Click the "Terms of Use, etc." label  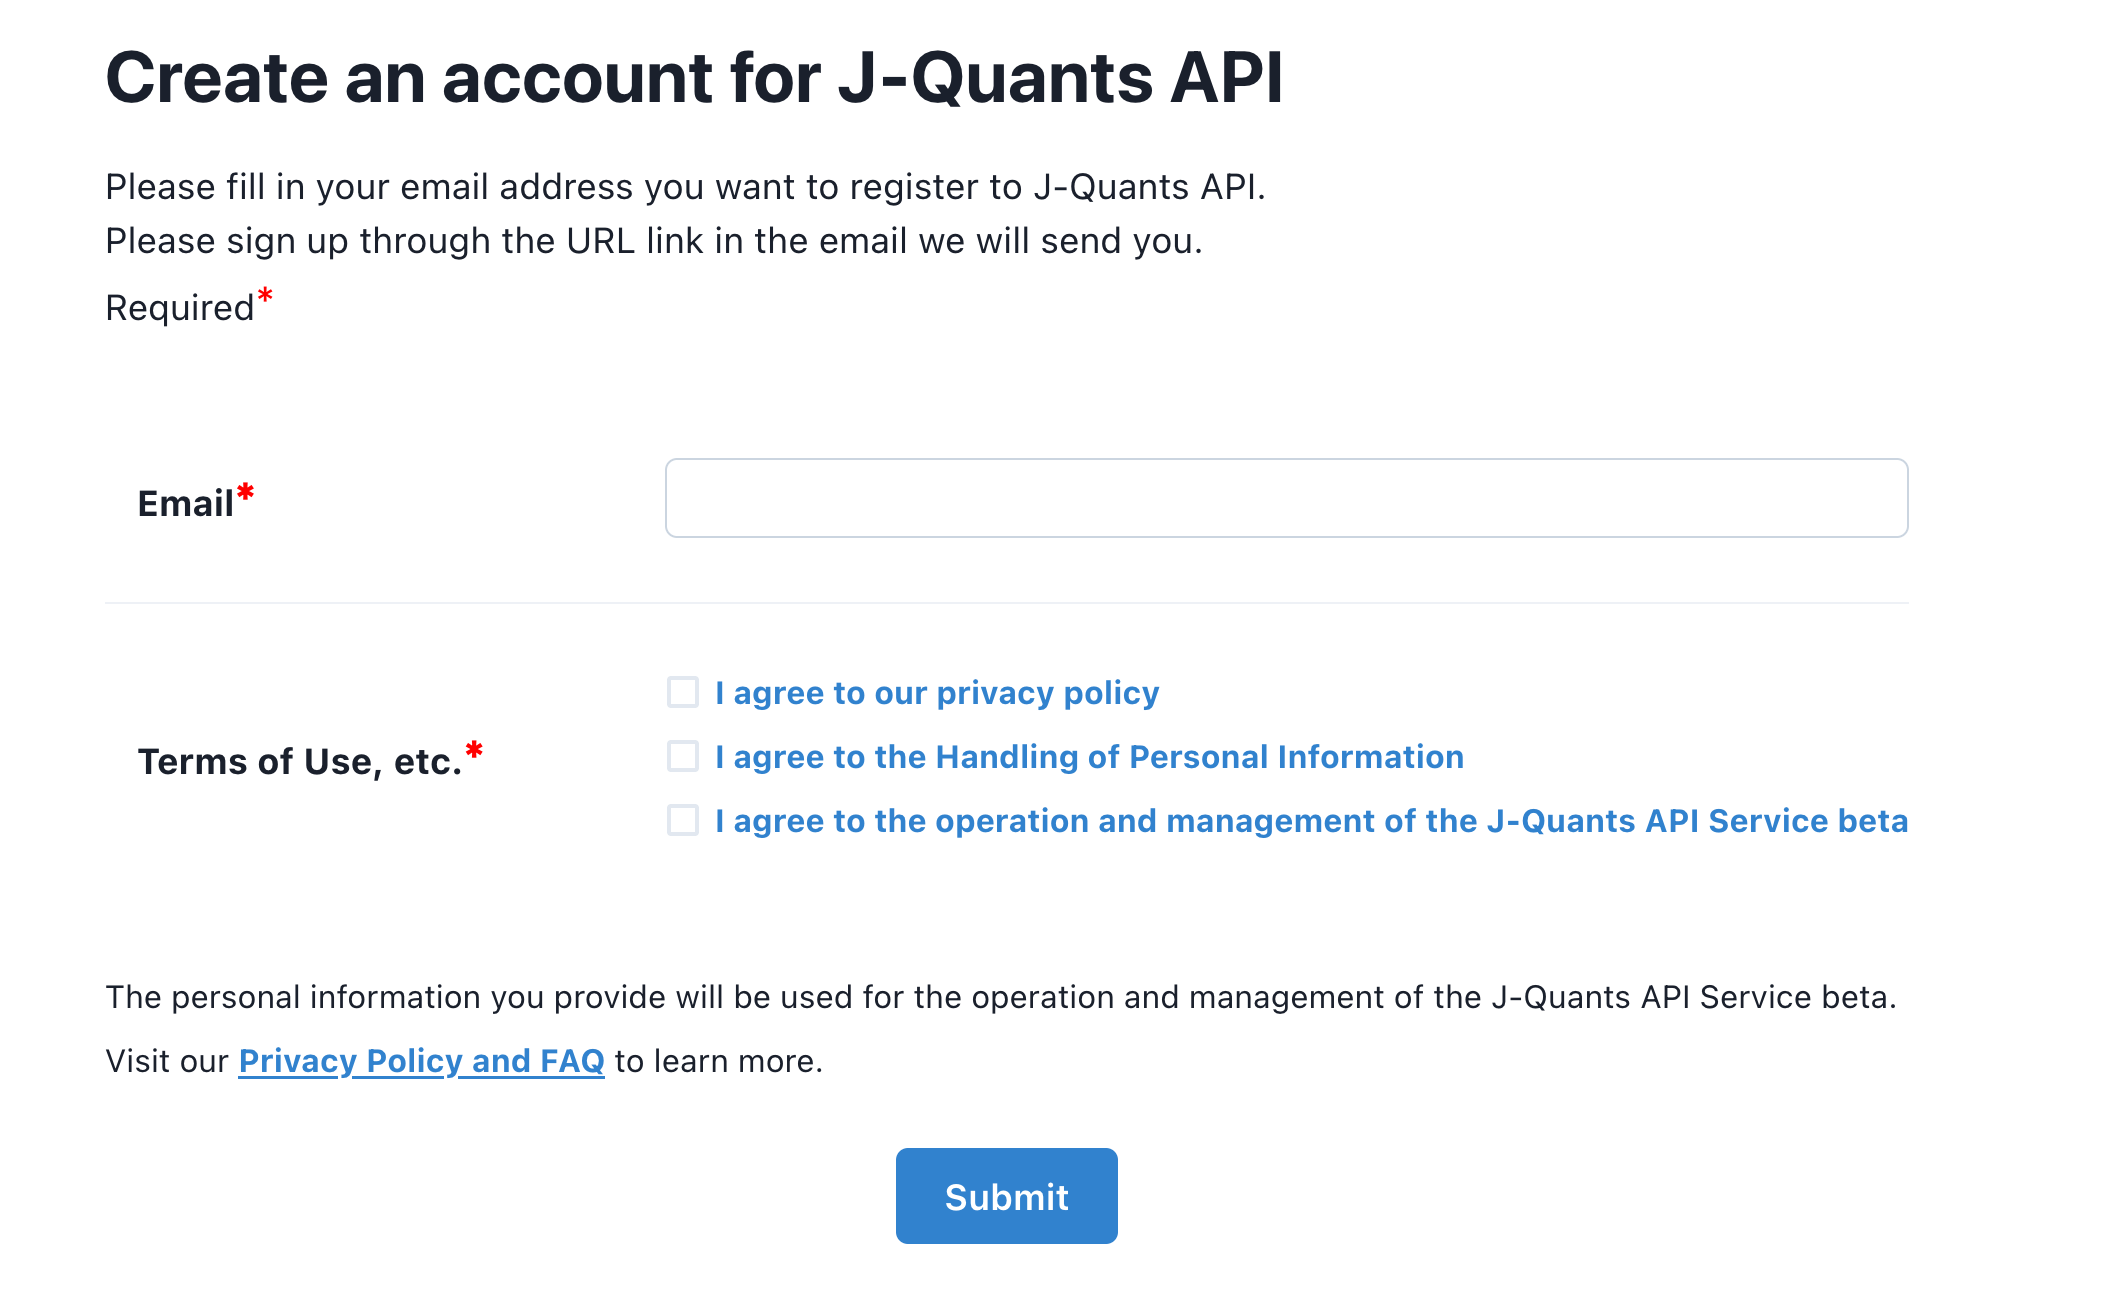300,761
